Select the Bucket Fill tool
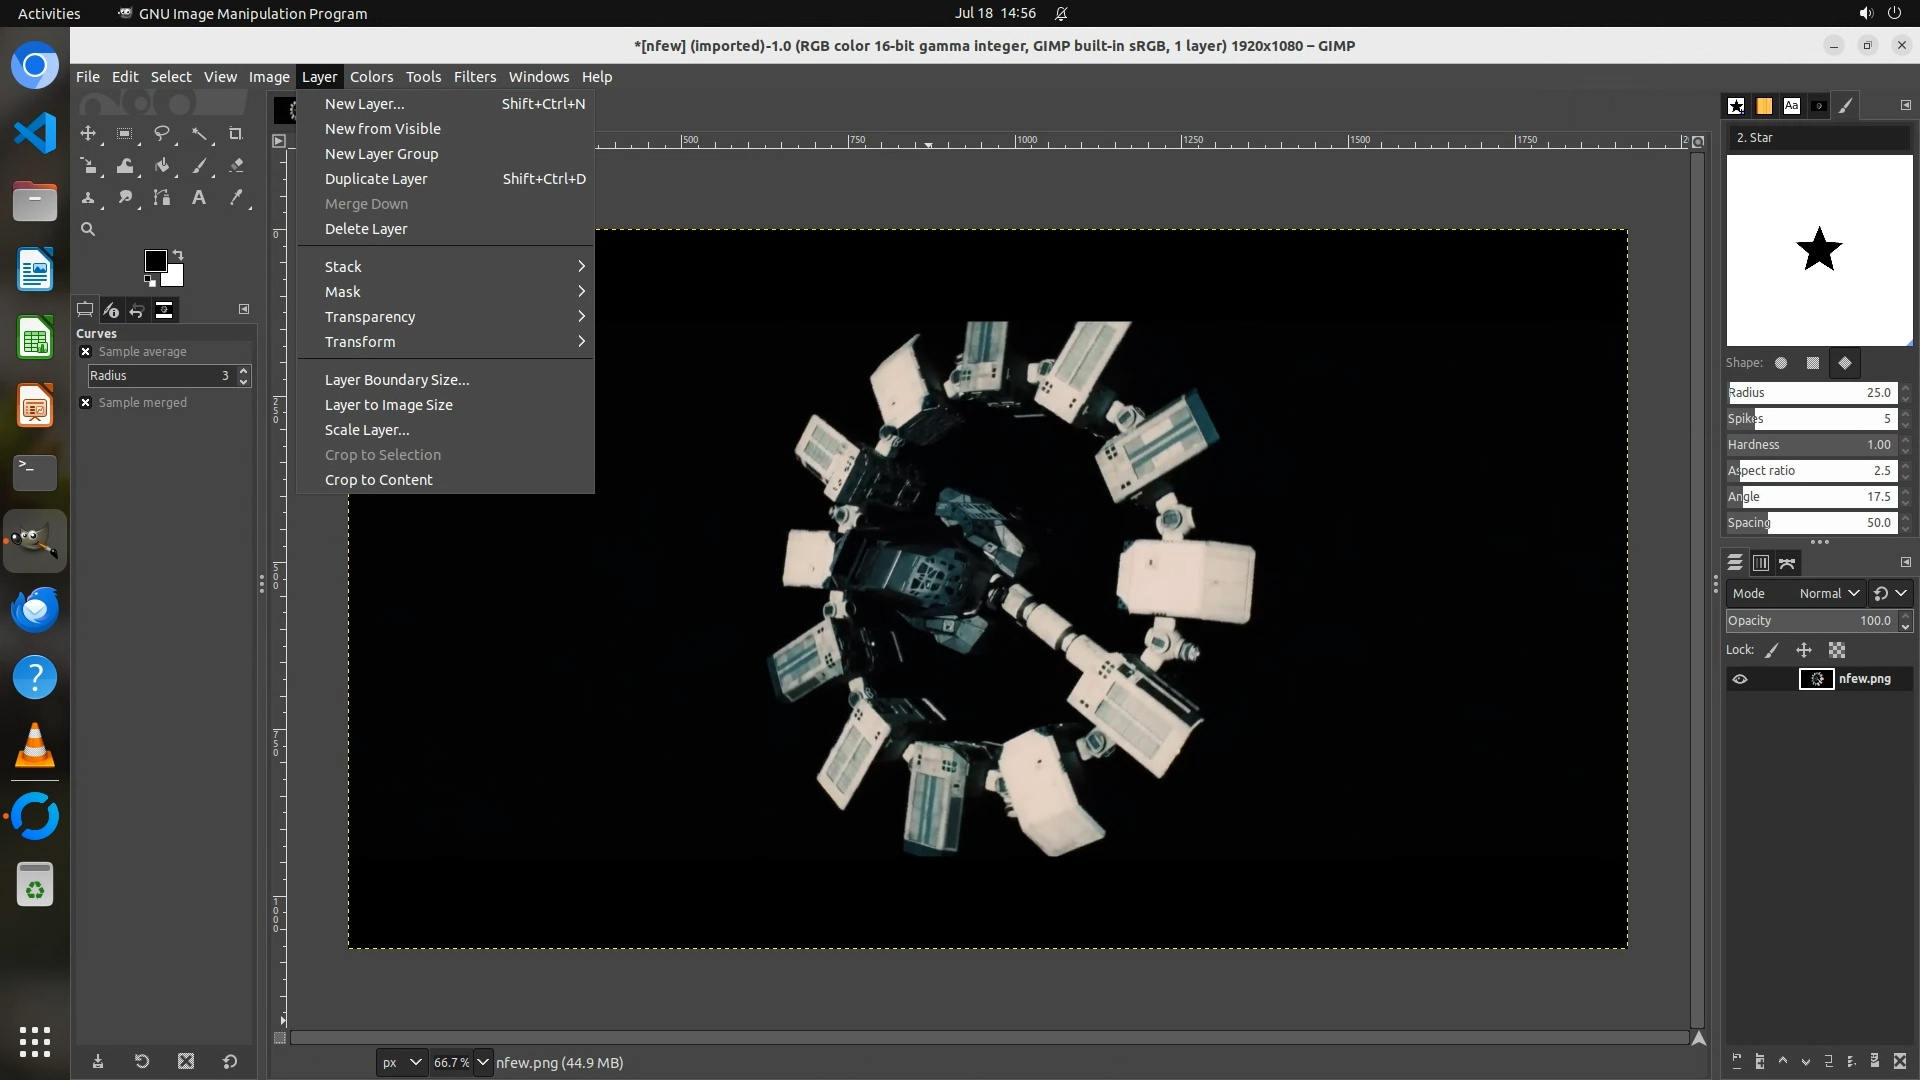1920x1080 pixels. click(x=162, y=166)
